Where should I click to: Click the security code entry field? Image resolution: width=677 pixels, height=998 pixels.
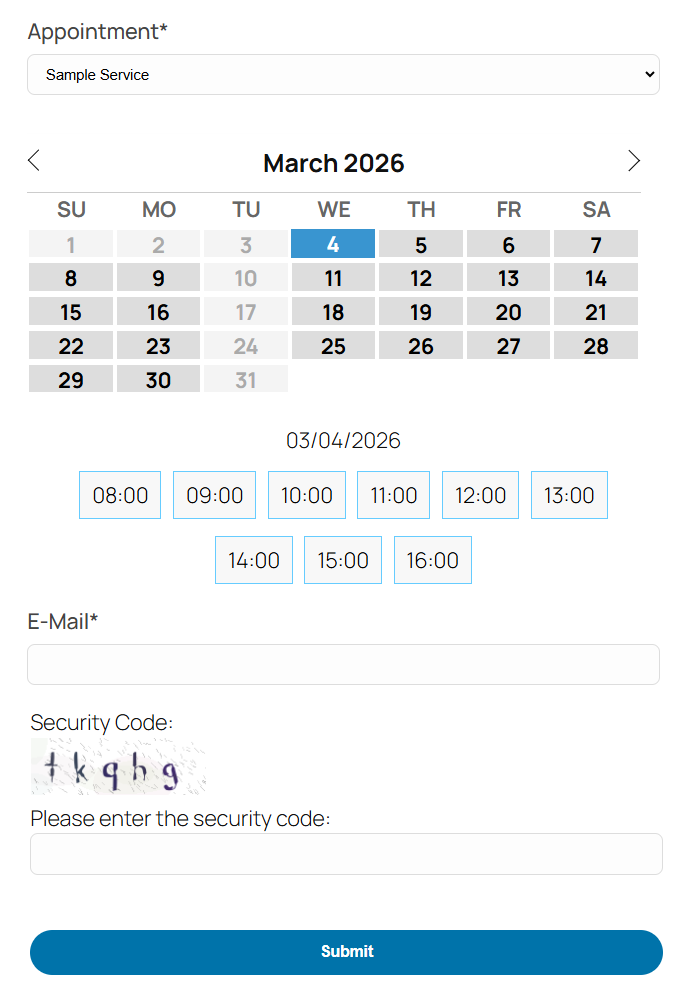click(346, 854)
